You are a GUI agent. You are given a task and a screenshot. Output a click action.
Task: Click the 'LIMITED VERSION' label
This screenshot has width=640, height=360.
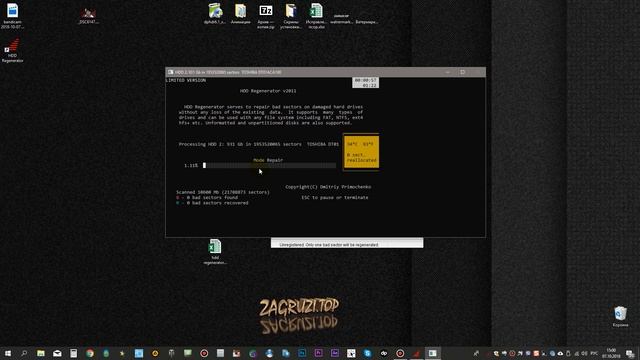tap(186, 80)
